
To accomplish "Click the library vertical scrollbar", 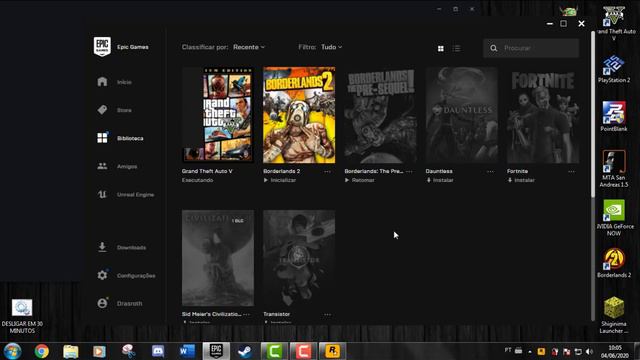I will click(593, 114).
